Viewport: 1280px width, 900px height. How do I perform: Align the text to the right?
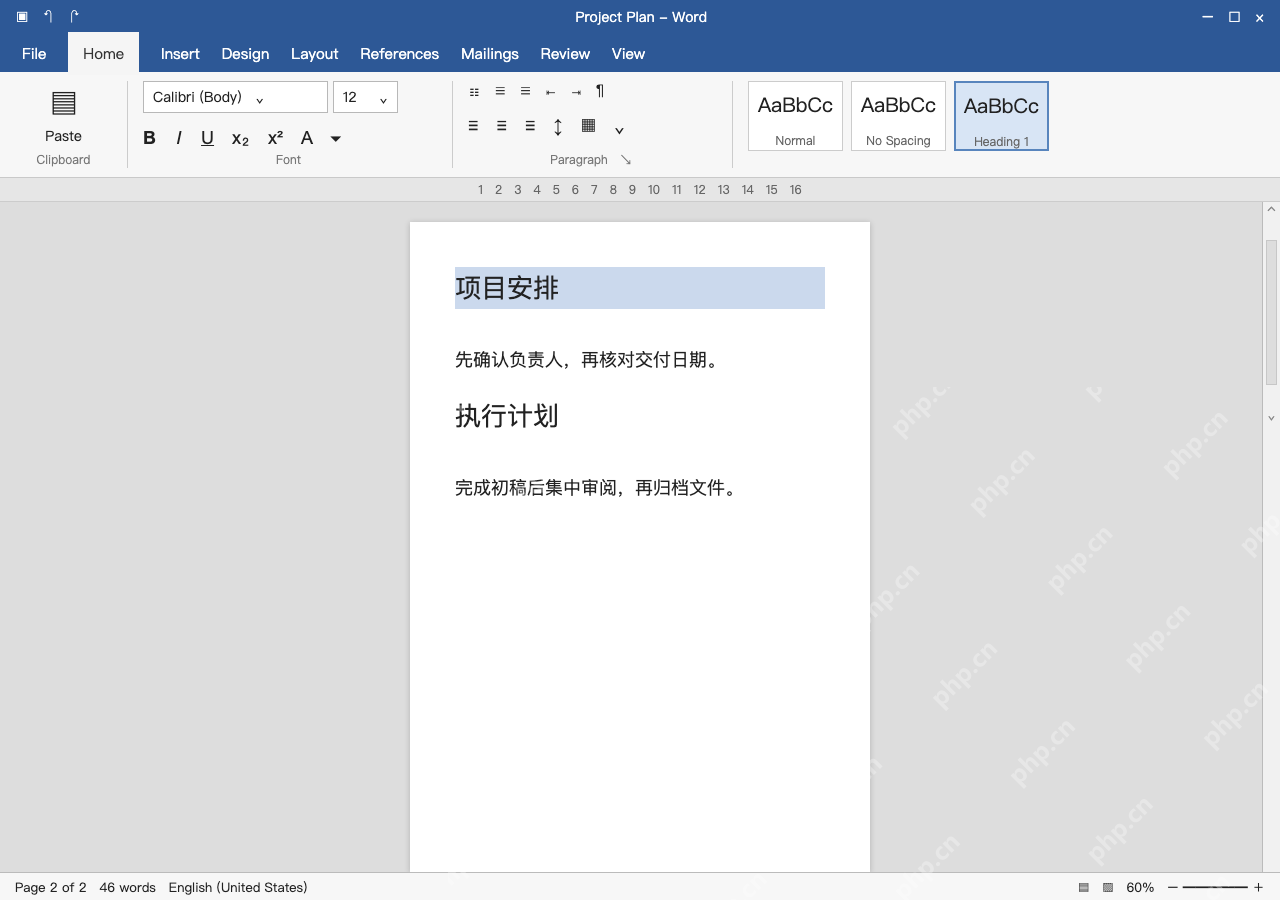click(530, 126)
